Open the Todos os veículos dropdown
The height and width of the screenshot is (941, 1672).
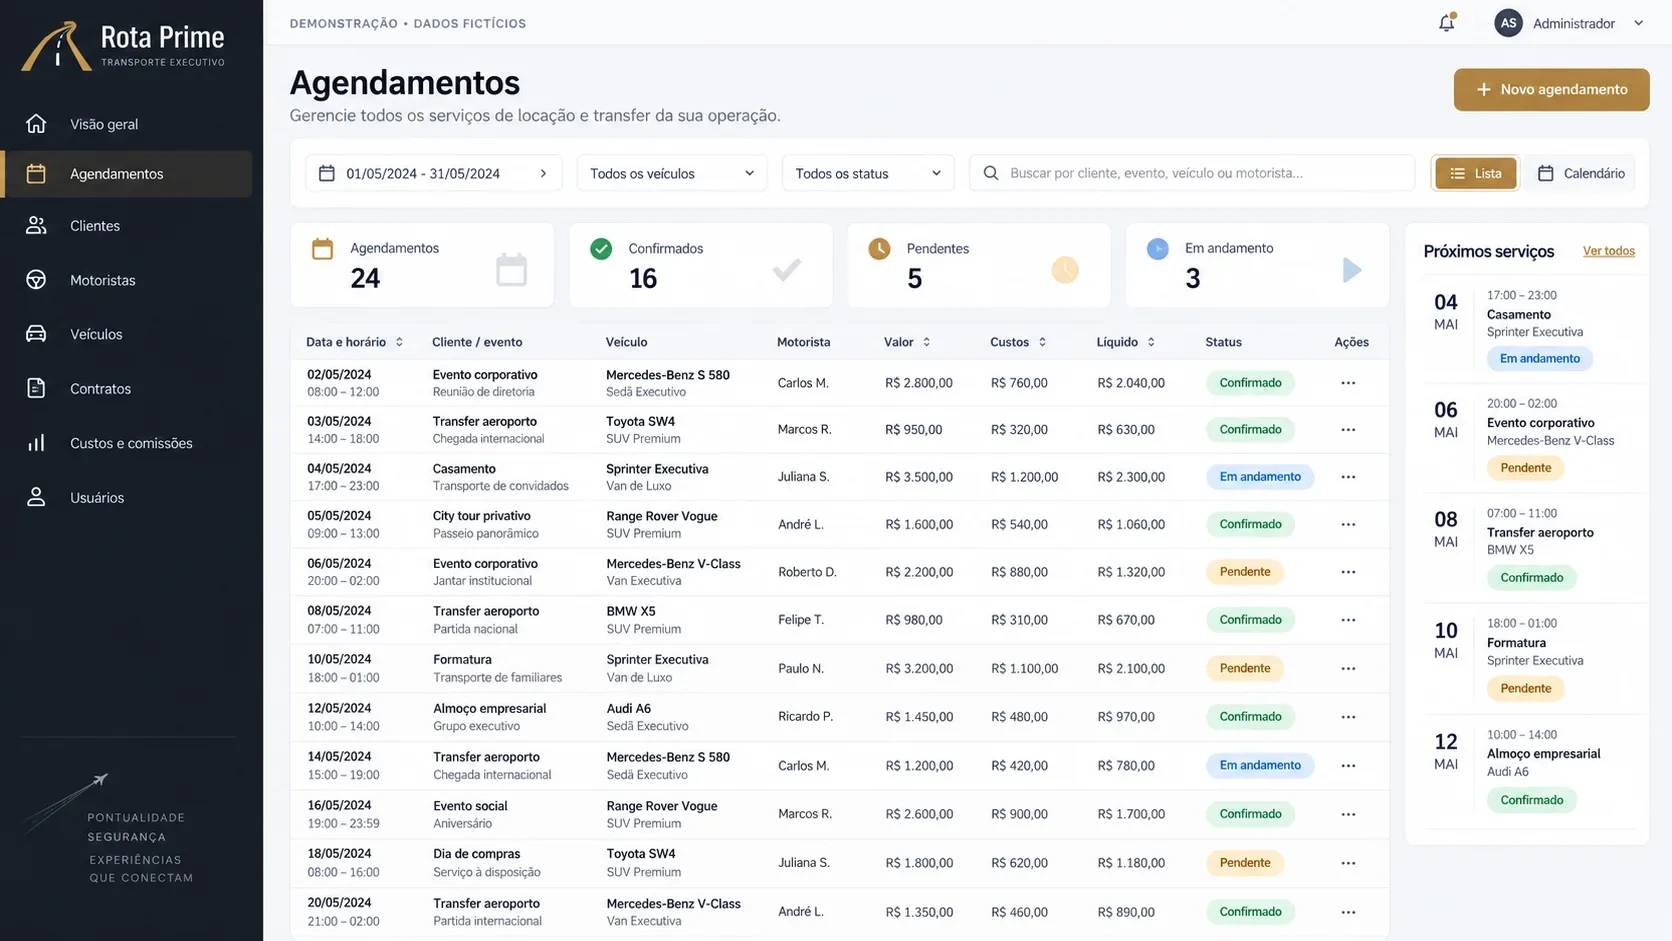672,173
